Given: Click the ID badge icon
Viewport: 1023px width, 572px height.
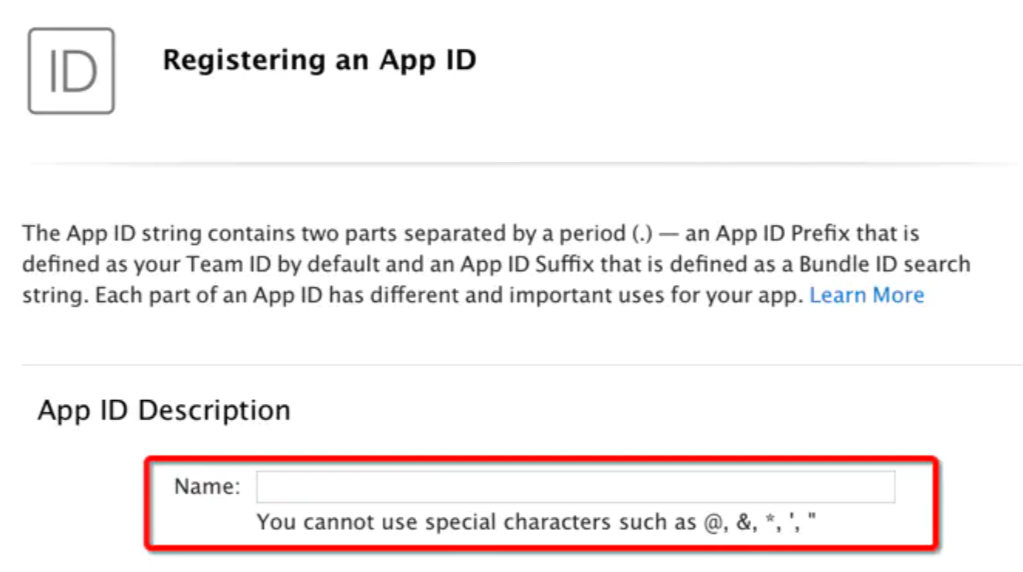Looking at the screenshot, I should [x=71, y=70].
